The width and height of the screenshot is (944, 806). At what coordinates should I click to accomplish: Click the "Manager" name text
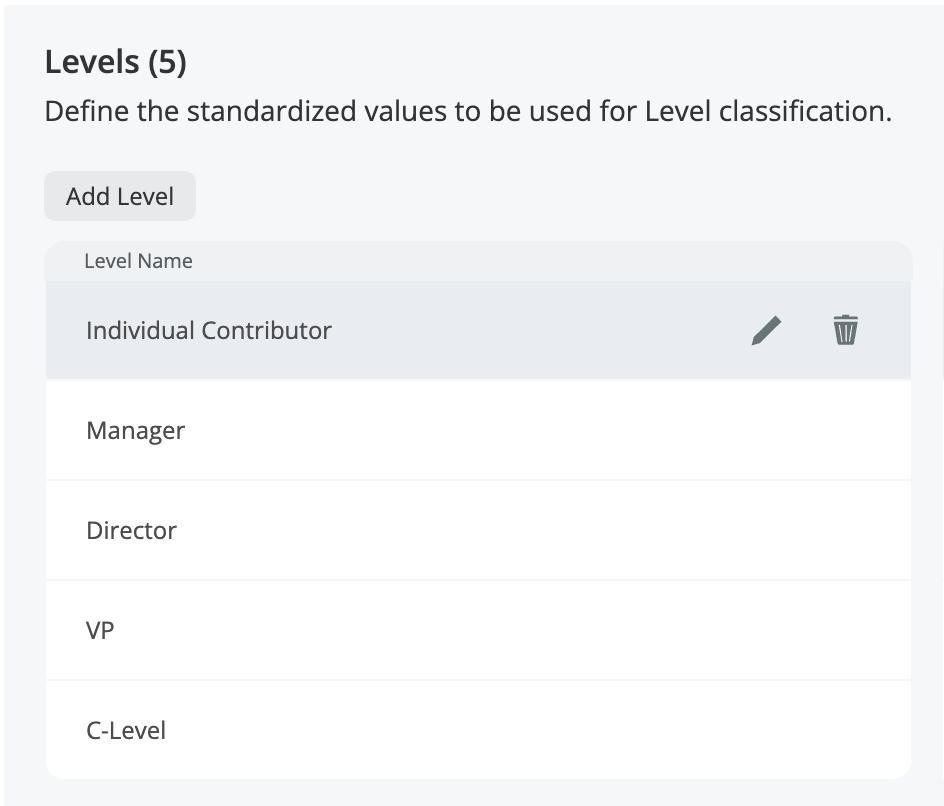[136, 431]
